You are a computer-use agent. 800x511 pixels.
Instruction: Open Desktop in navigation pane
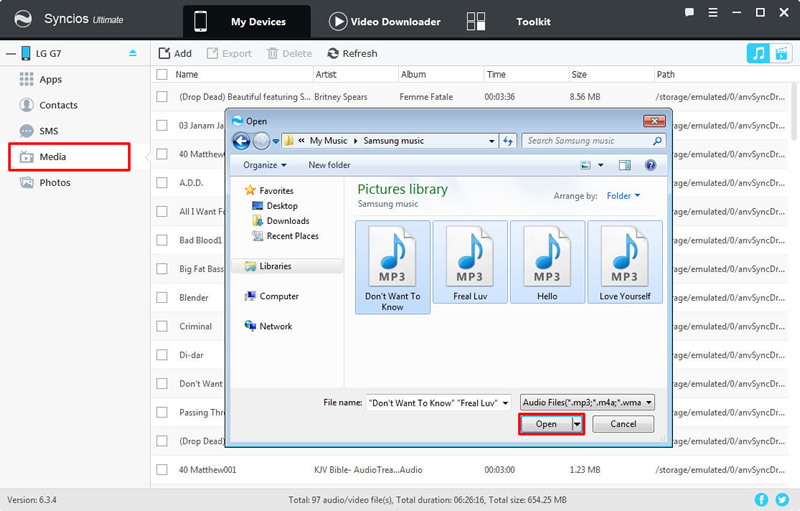[x=275, y=206]
